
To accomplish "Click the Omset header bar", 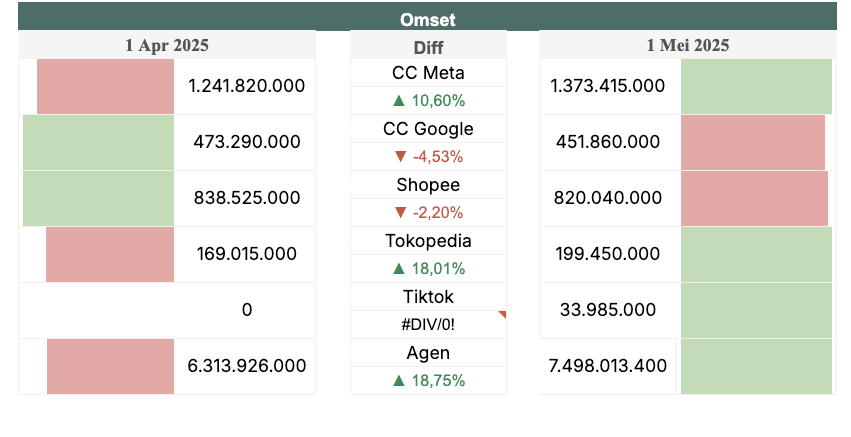I will [428, 18].
